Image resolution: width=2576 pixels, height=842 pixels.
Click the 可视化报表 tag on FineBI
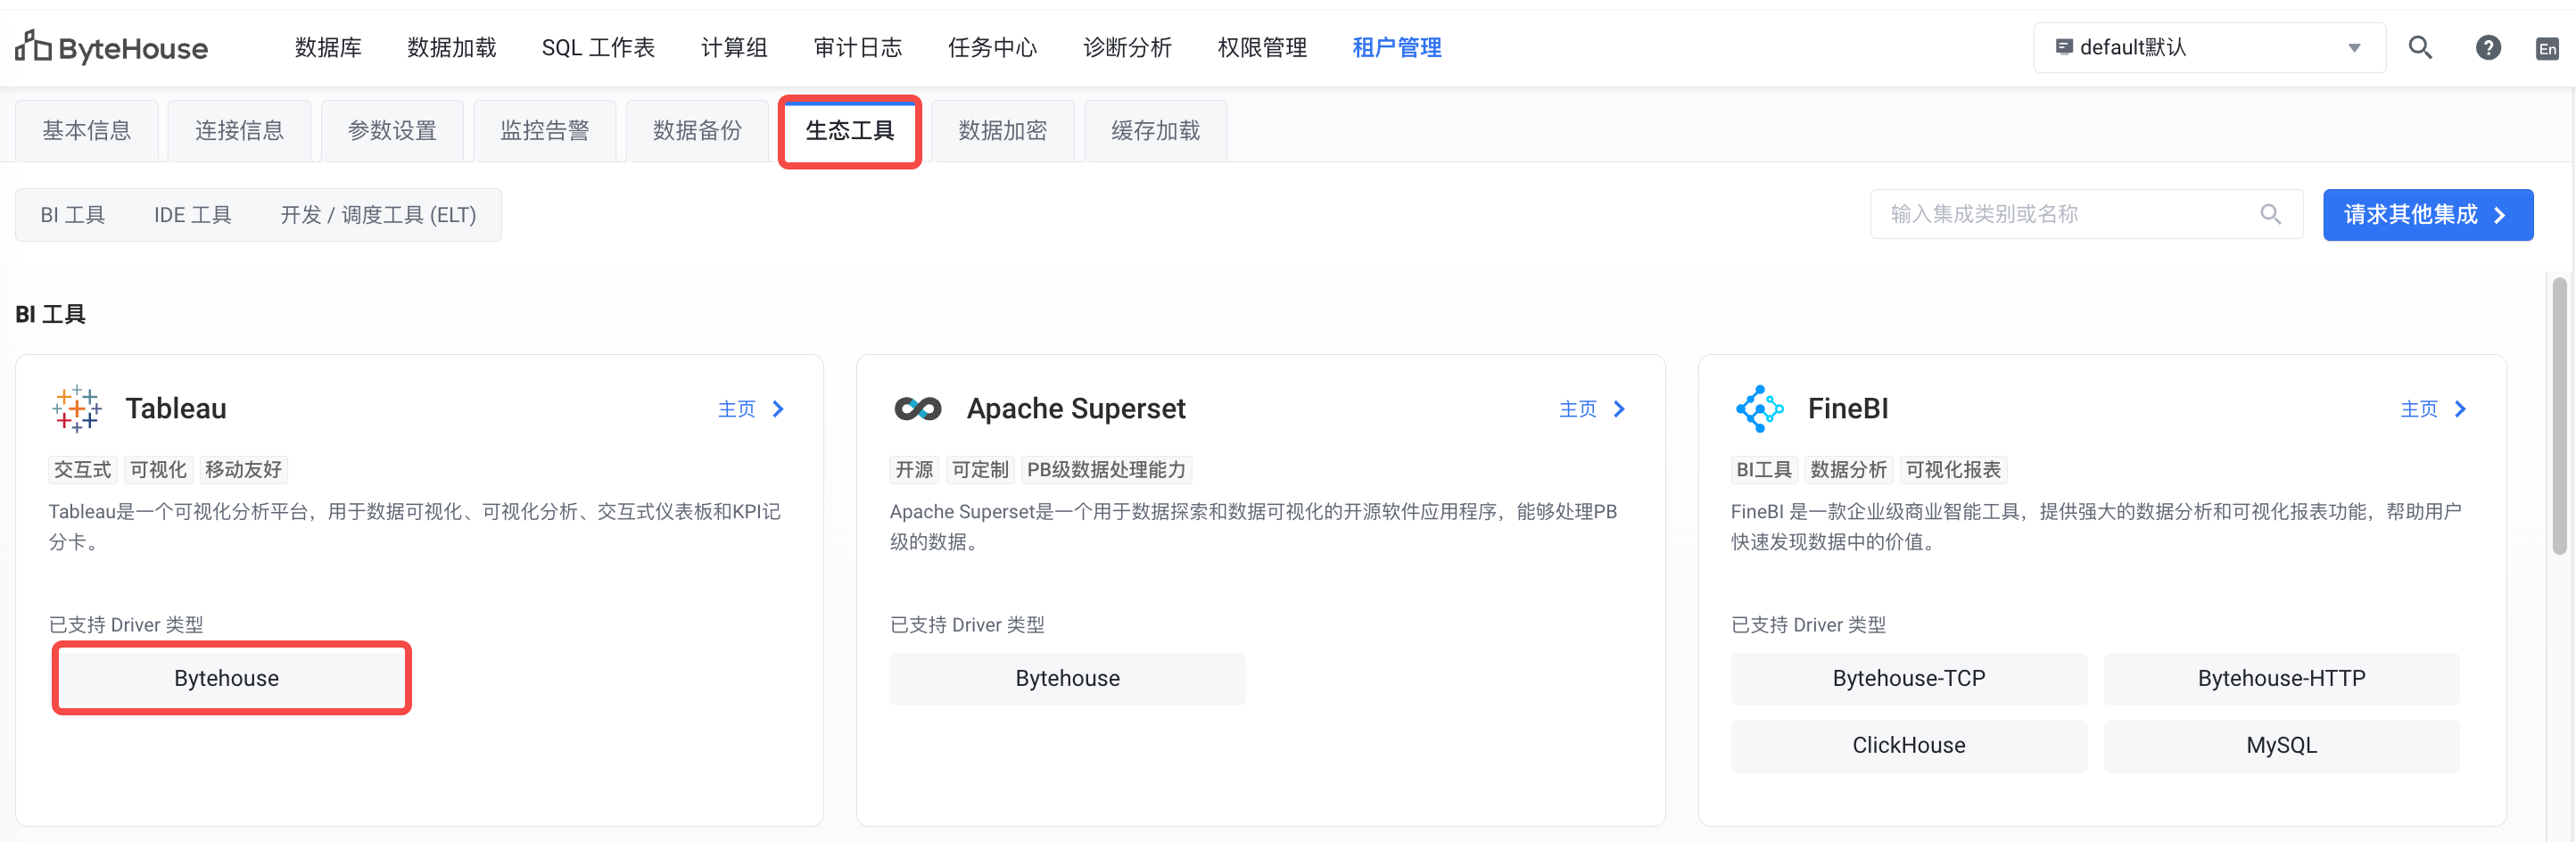1953,470
